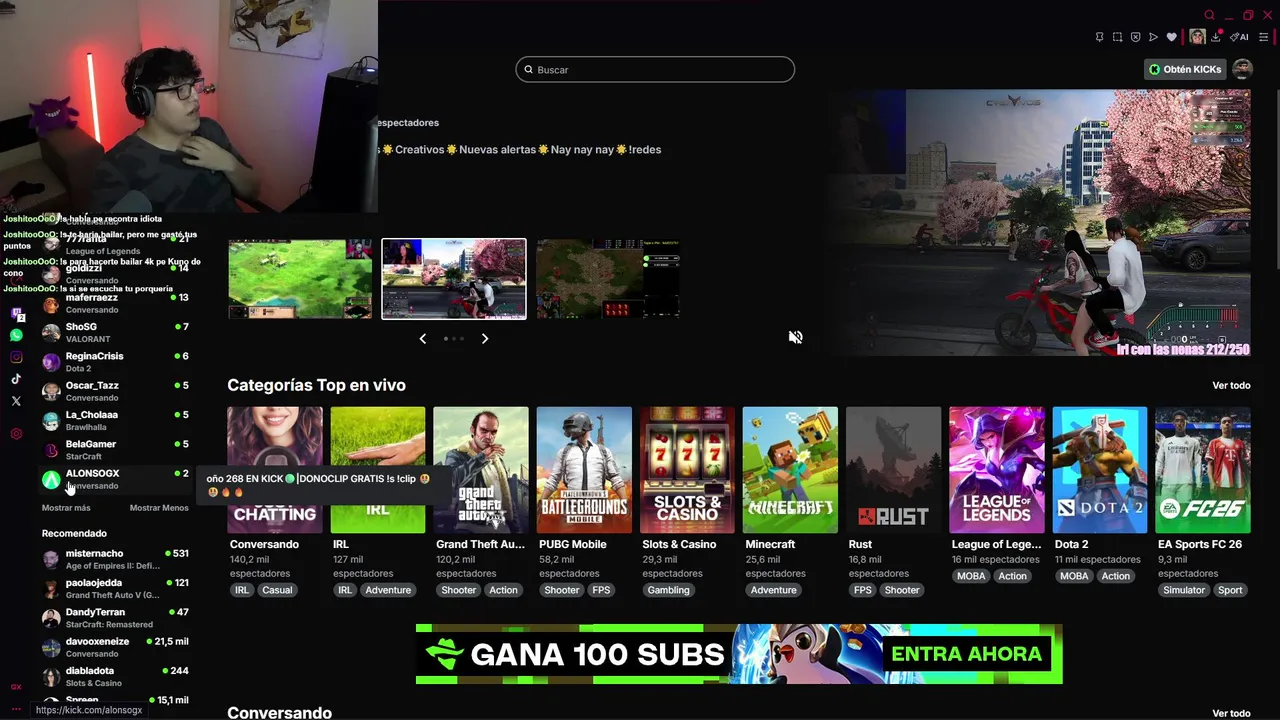The image size is (1280, 720).
Task: Click the Adventure tag under Minecraft
Action: pos(773,590)
